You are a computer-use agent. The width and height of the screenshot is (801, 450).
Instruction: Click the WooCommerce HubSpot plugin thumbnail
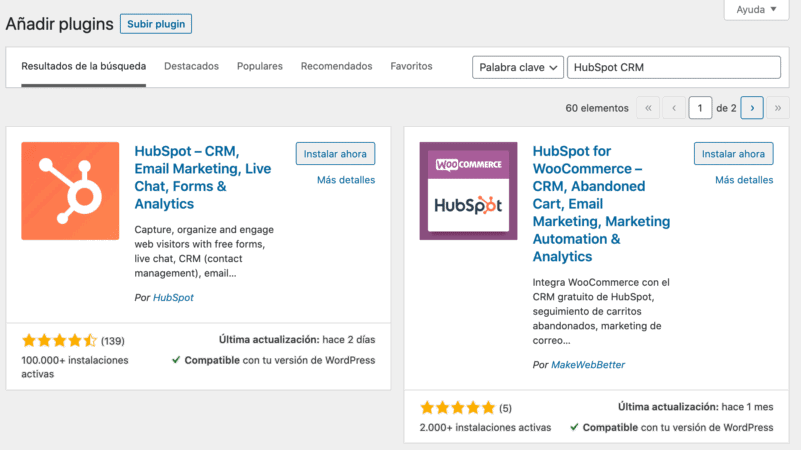(x=468, y=191)
